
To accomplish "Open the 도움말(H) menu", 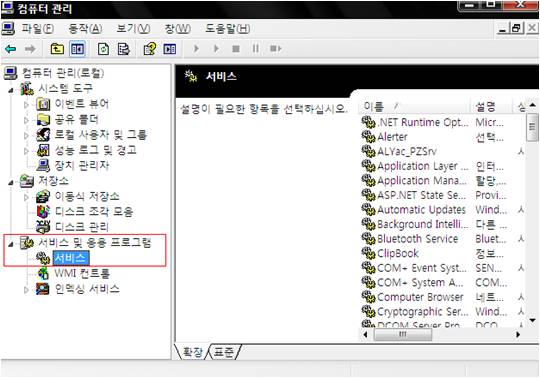I will 228,29.
